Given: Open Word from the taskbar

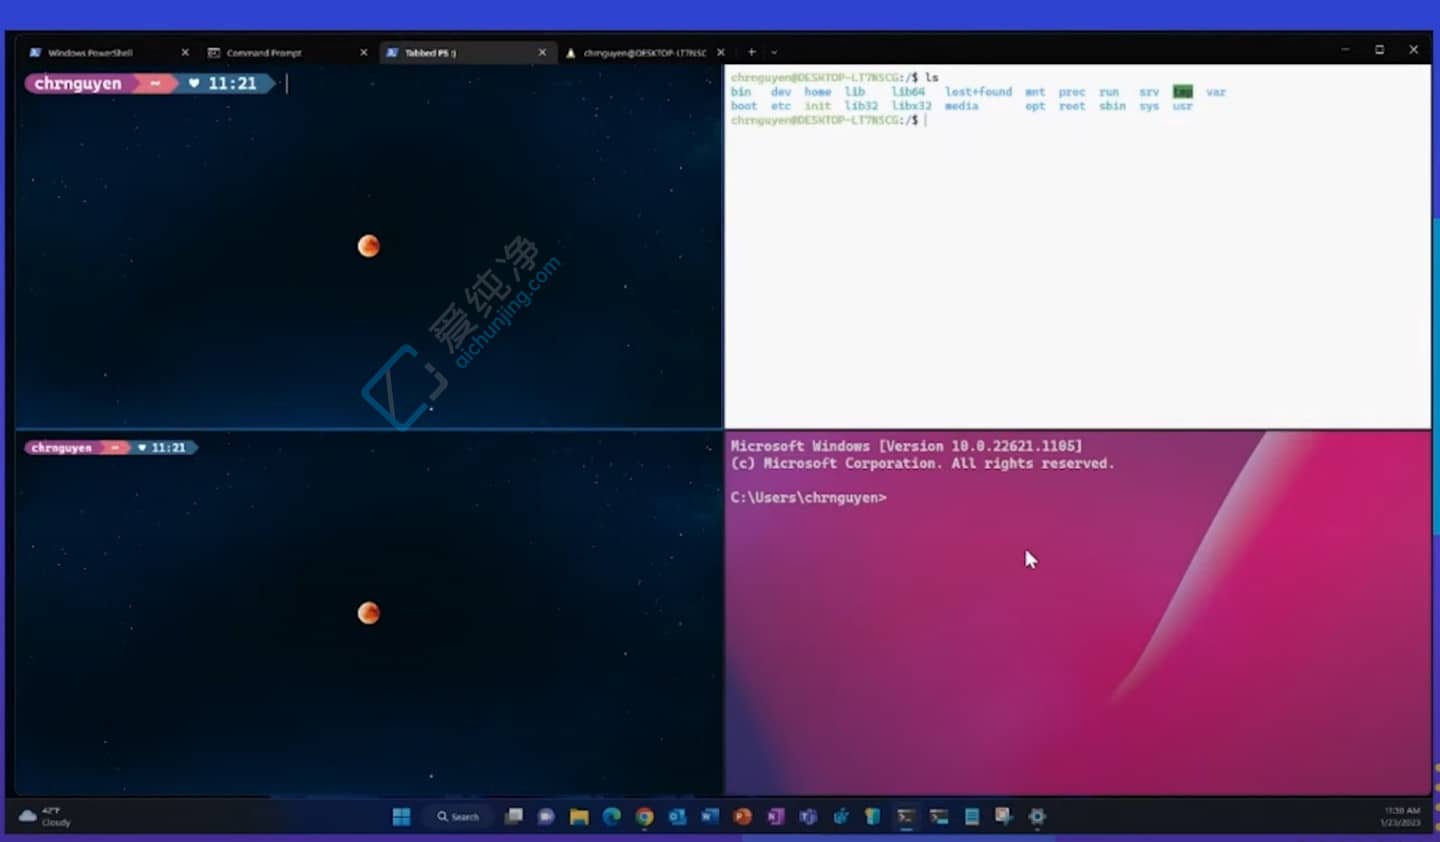Looking at the screenshot, I should [710, 817].
